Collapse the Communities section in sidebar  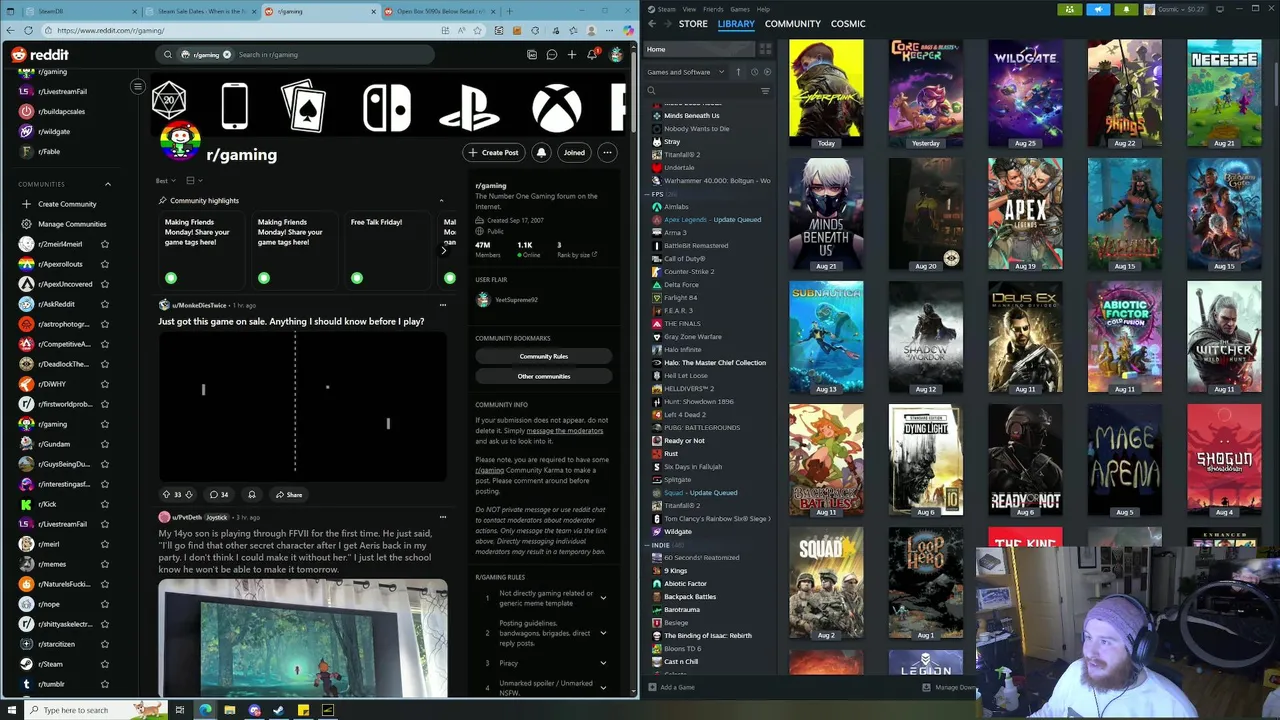point(108,184)
